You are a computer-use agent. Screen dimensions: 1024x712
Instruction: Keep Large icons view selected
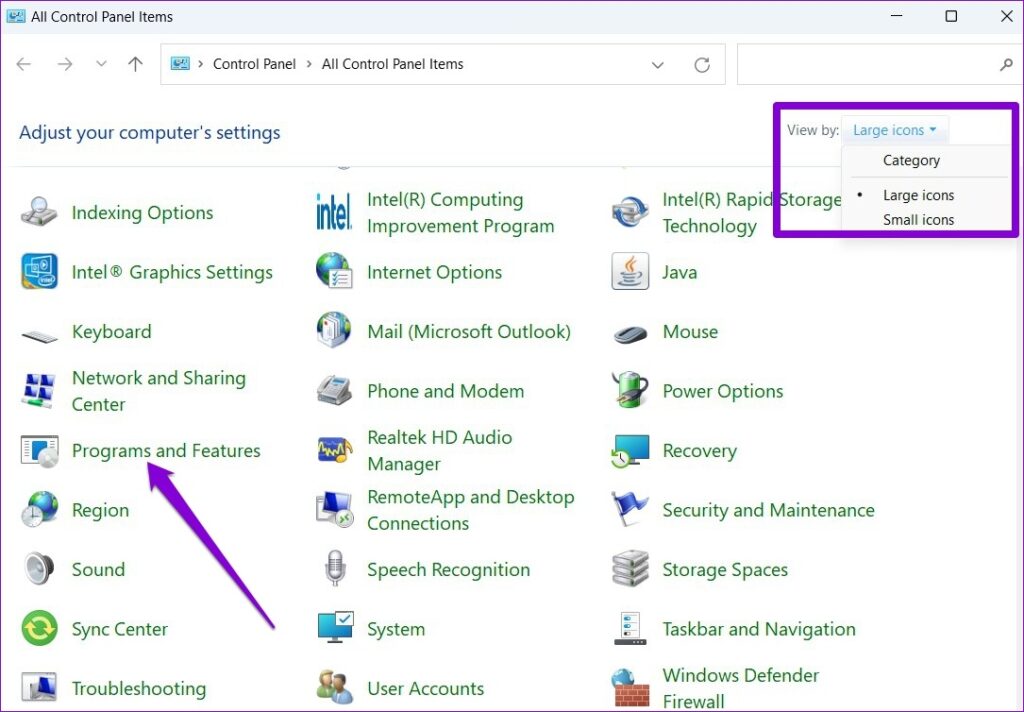coord(919,194)
